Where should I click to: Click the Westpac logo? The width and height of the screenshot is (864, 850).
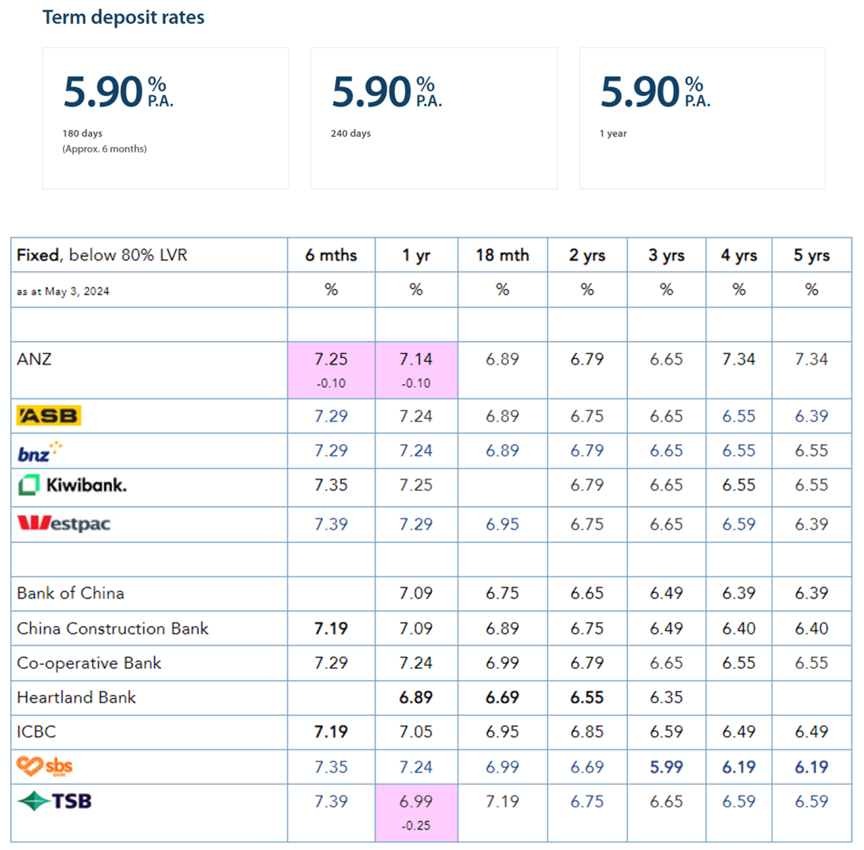point(64,523)
